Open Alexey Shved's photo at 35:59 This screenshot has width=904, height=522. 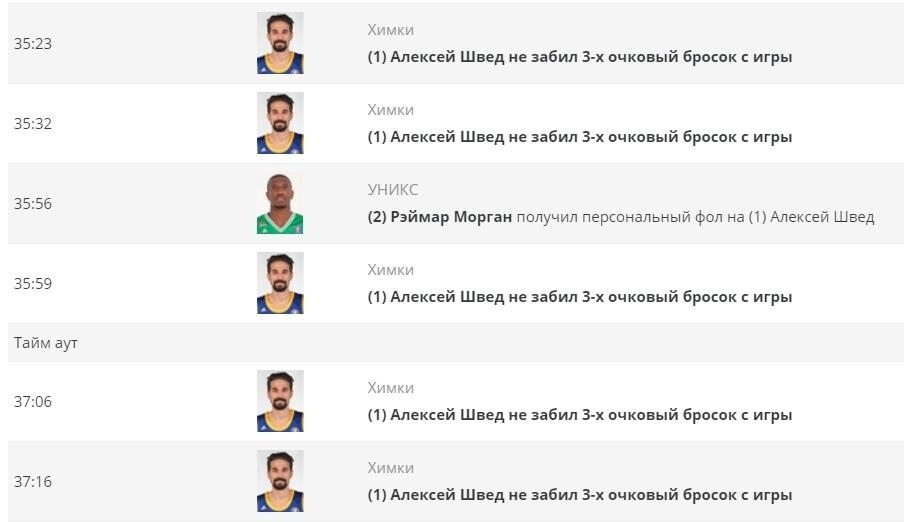pyautogui.click(x=280, y=283)
